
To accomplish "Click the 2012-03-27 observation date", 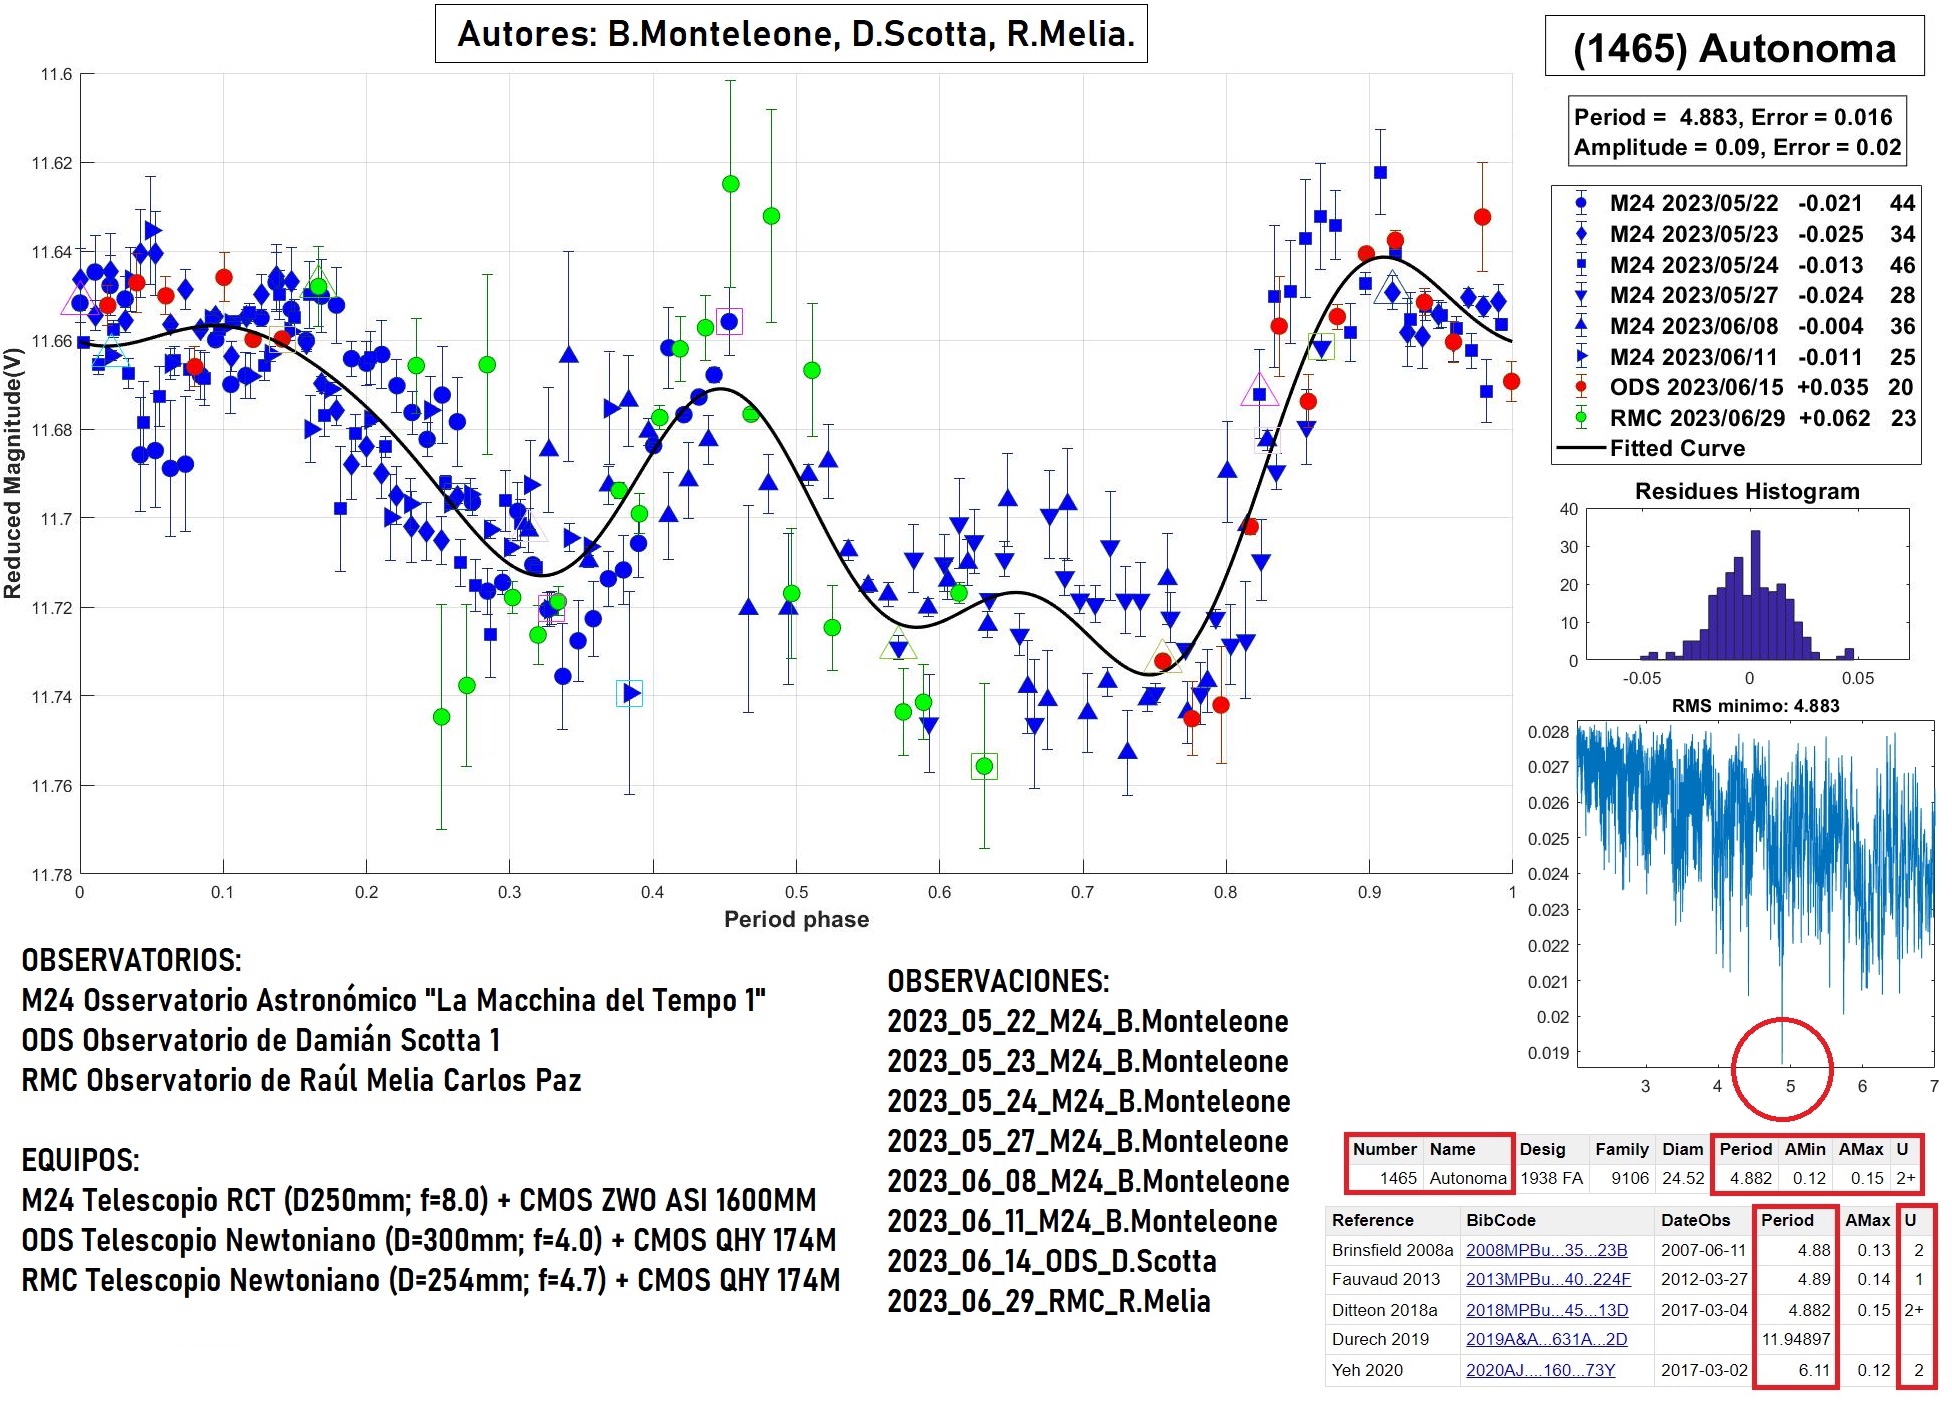I will tap(1704, 1279).
